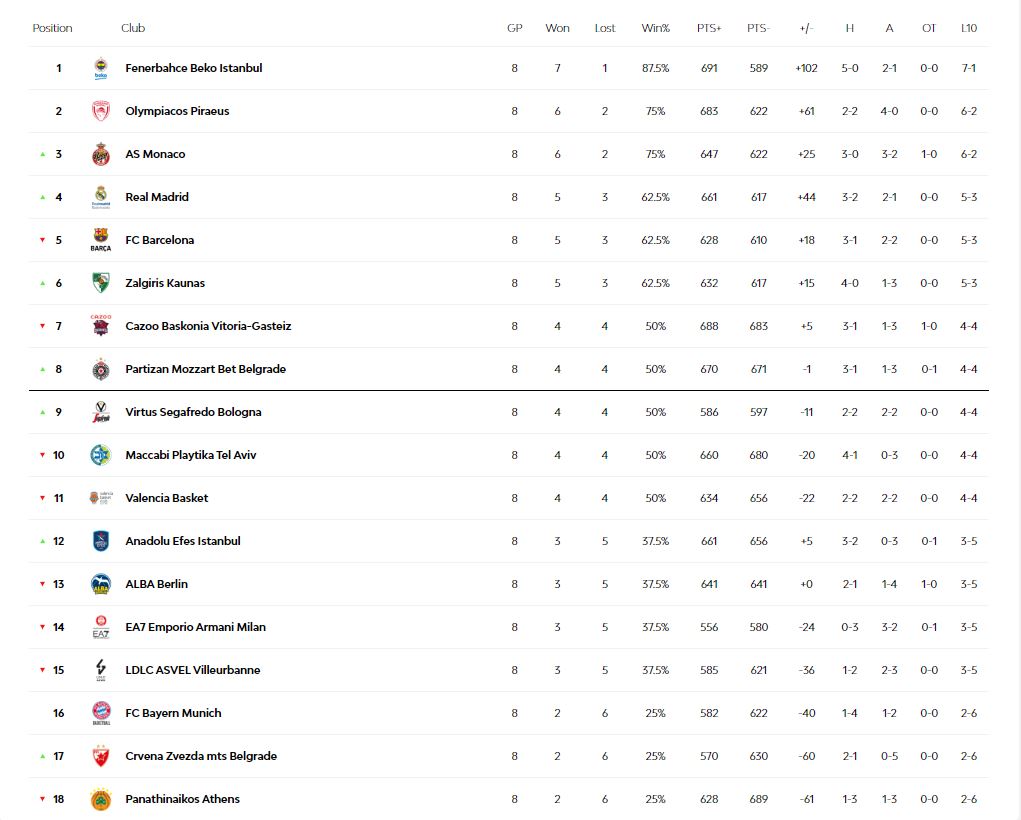
Task: Click the Won column header
Action: tap(557, 28)
